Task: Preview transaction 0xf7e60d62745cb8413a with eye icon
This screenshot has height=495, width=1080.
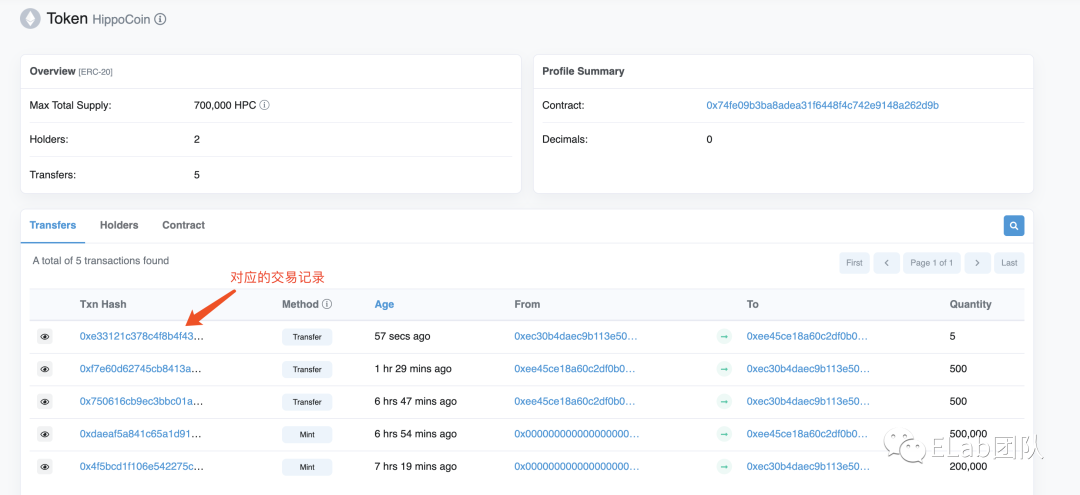Action: (45, 369)
